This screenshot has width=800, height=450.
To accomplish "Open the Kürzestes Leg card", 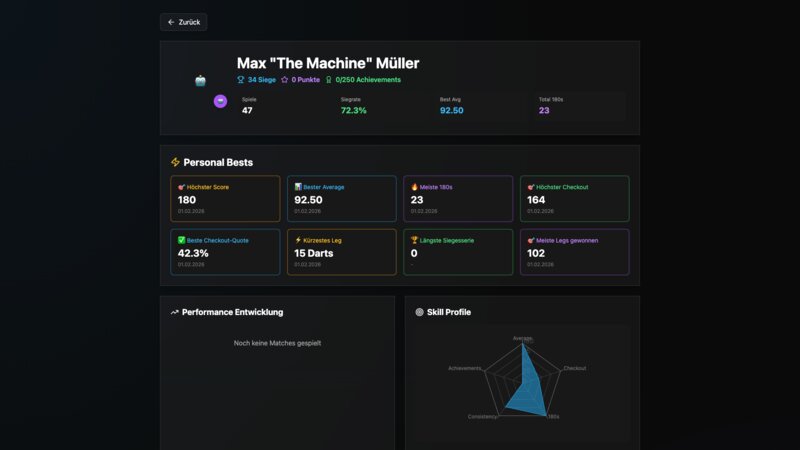I will pos(341,252).
